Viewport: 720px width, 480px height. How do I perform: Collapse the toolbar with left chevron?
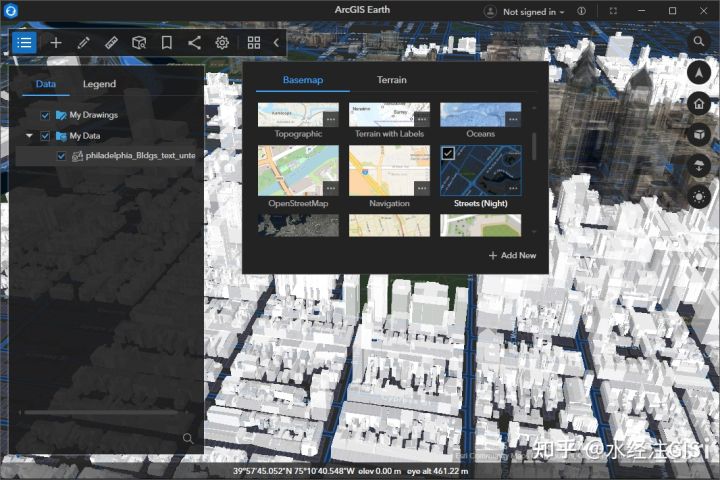pyautogui.click(x=276, y=43)
